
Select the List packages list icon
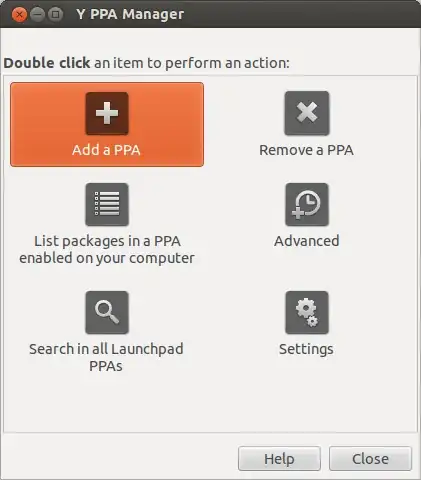(107, 204)
